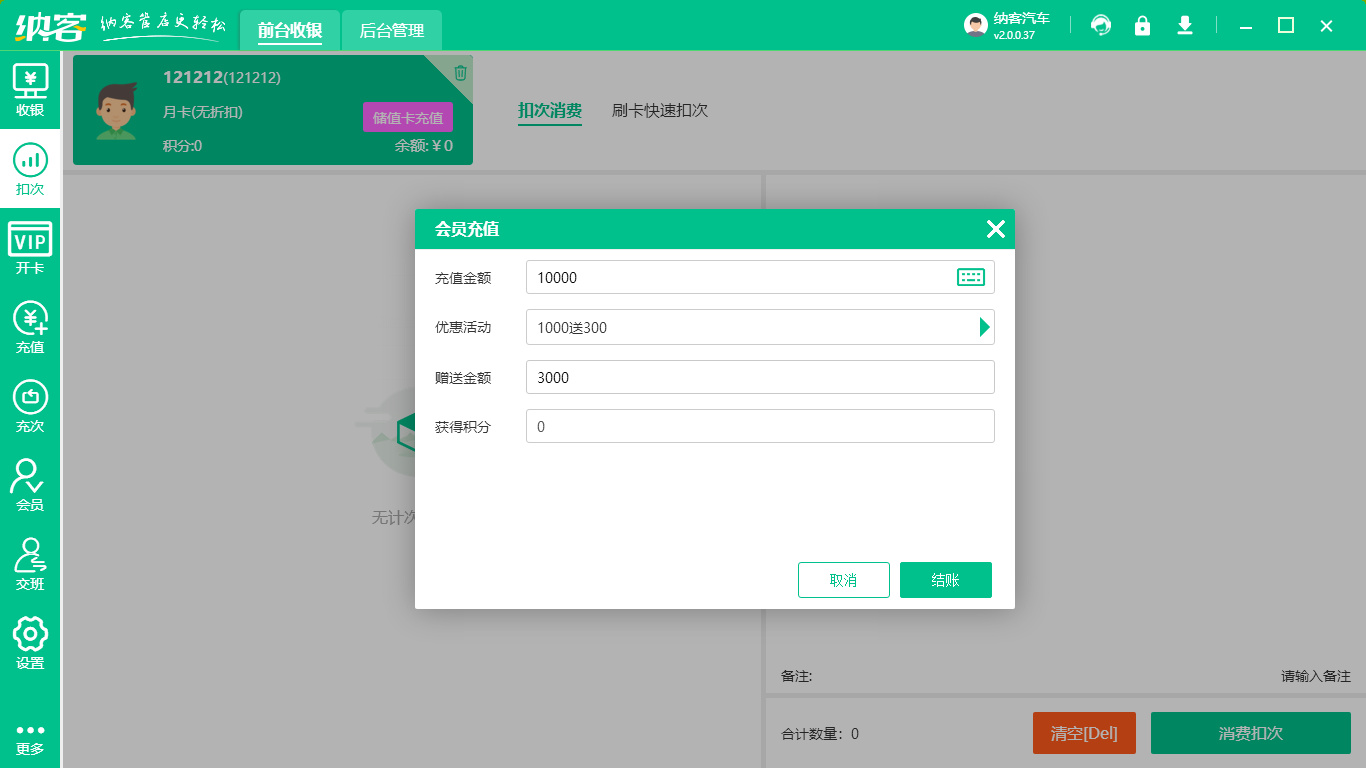Switch to the 后台管理 tab
The width and height of the screenshot is (1366, 768).
(x=392, y=31)
